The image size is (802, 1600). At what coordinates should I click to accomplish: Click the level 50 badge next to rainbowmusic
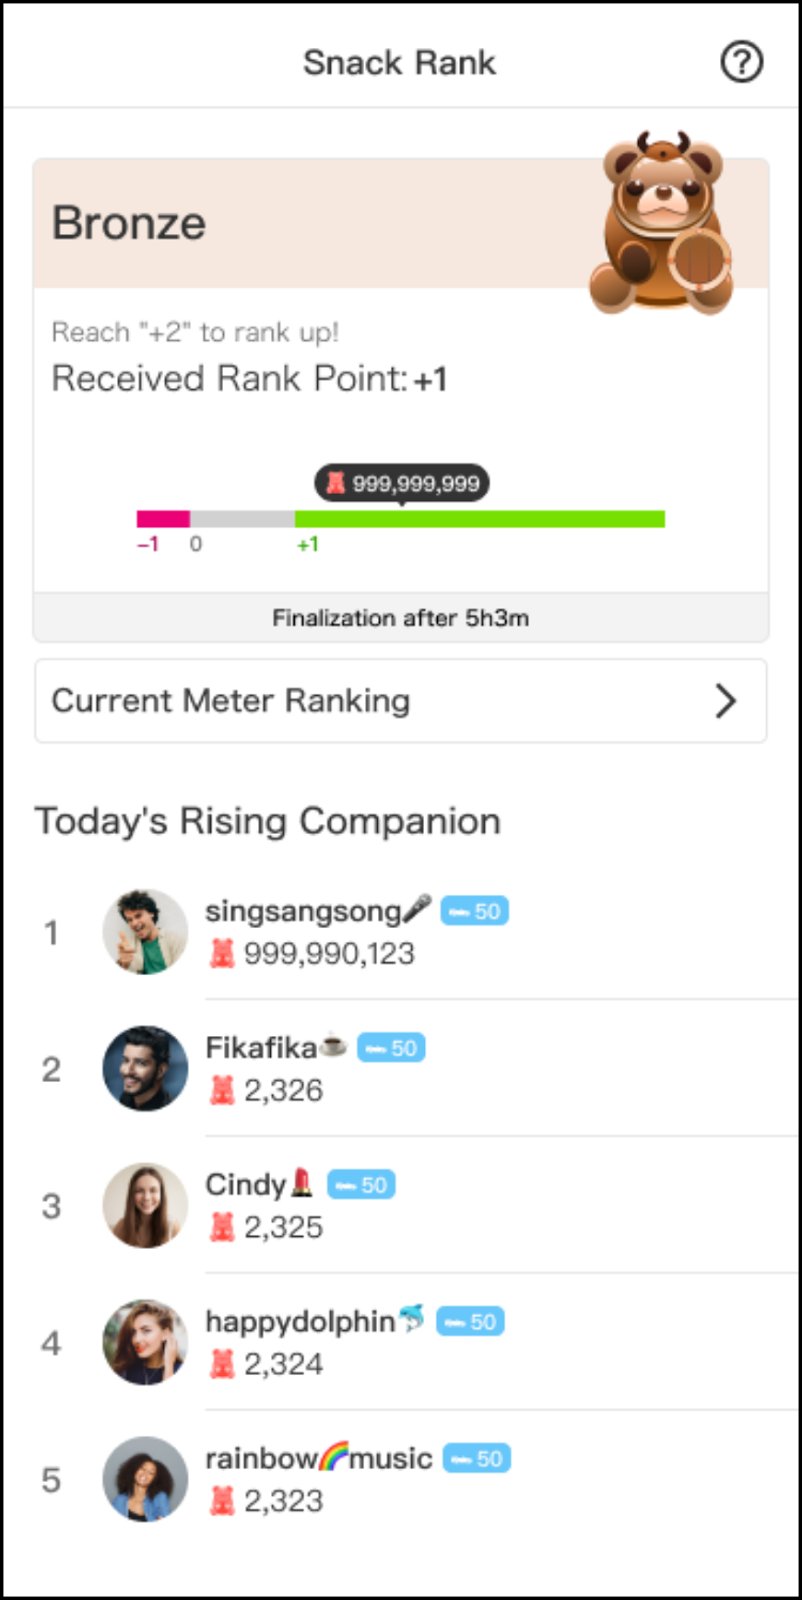pos(477,1459)
